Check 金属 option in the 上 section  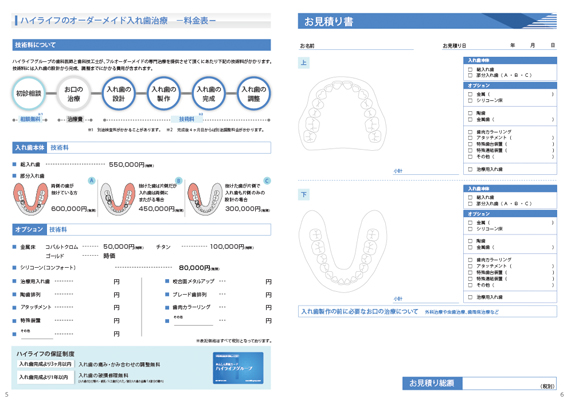pyautogui.click(x=470, y=94)
